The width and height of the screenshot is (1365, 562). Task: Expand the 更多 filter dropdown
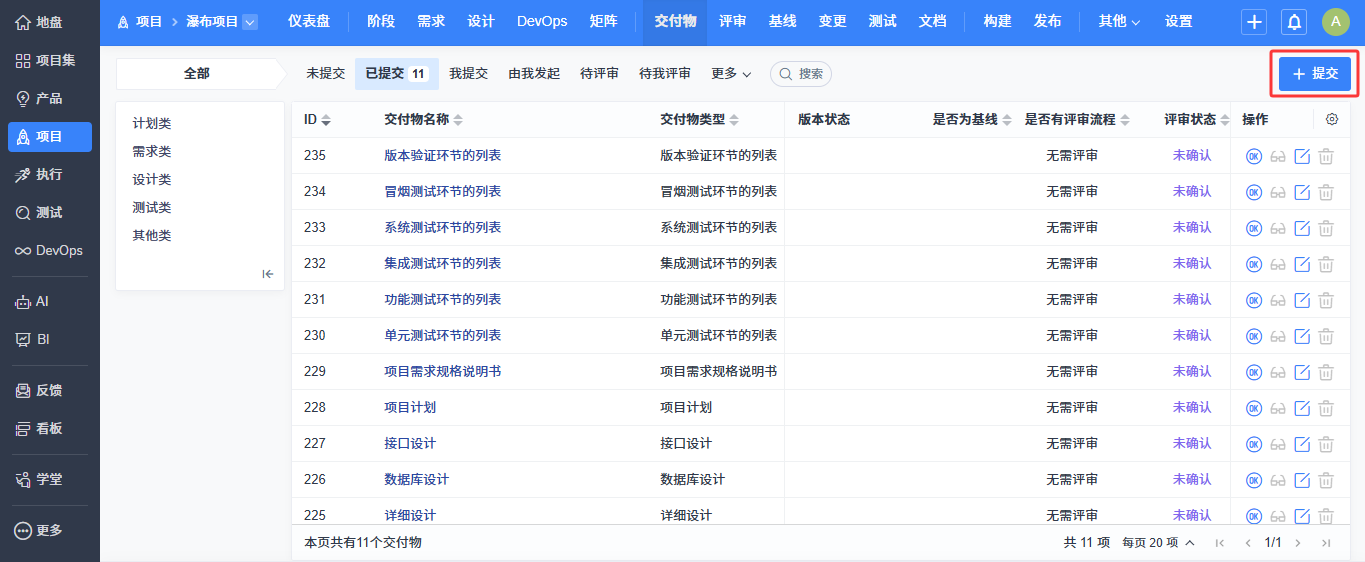click(731, 74)
